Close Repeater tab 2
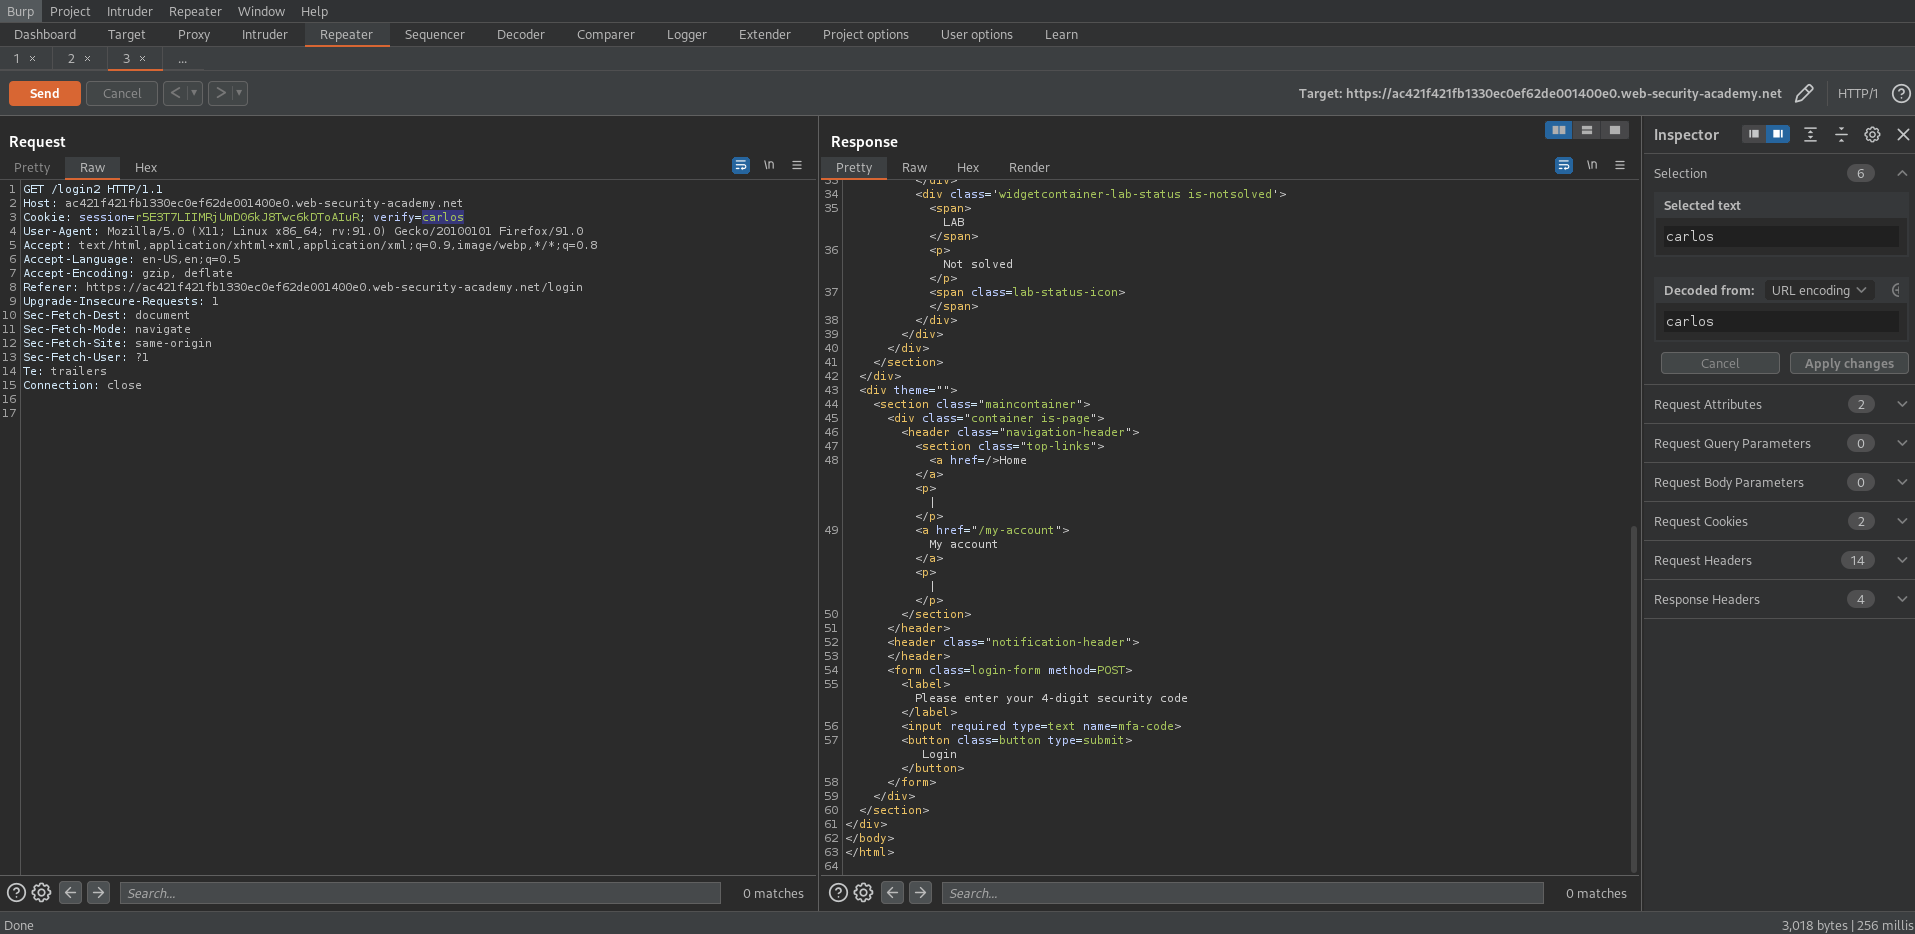Viewport: 1915px width, 934px height. coord(87,59)
